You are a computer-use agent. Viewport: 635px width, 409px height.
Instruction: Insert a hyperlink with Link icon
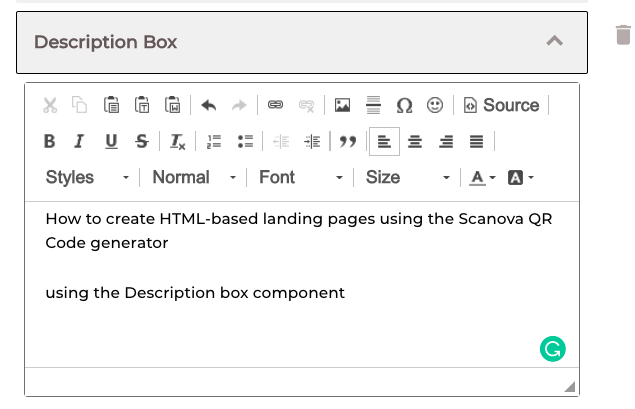pos(275,105)
